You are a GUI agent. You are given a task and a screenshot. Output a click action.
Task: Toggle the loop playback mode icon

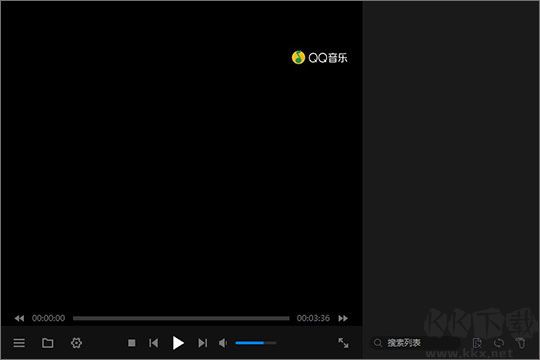point(499,343)
